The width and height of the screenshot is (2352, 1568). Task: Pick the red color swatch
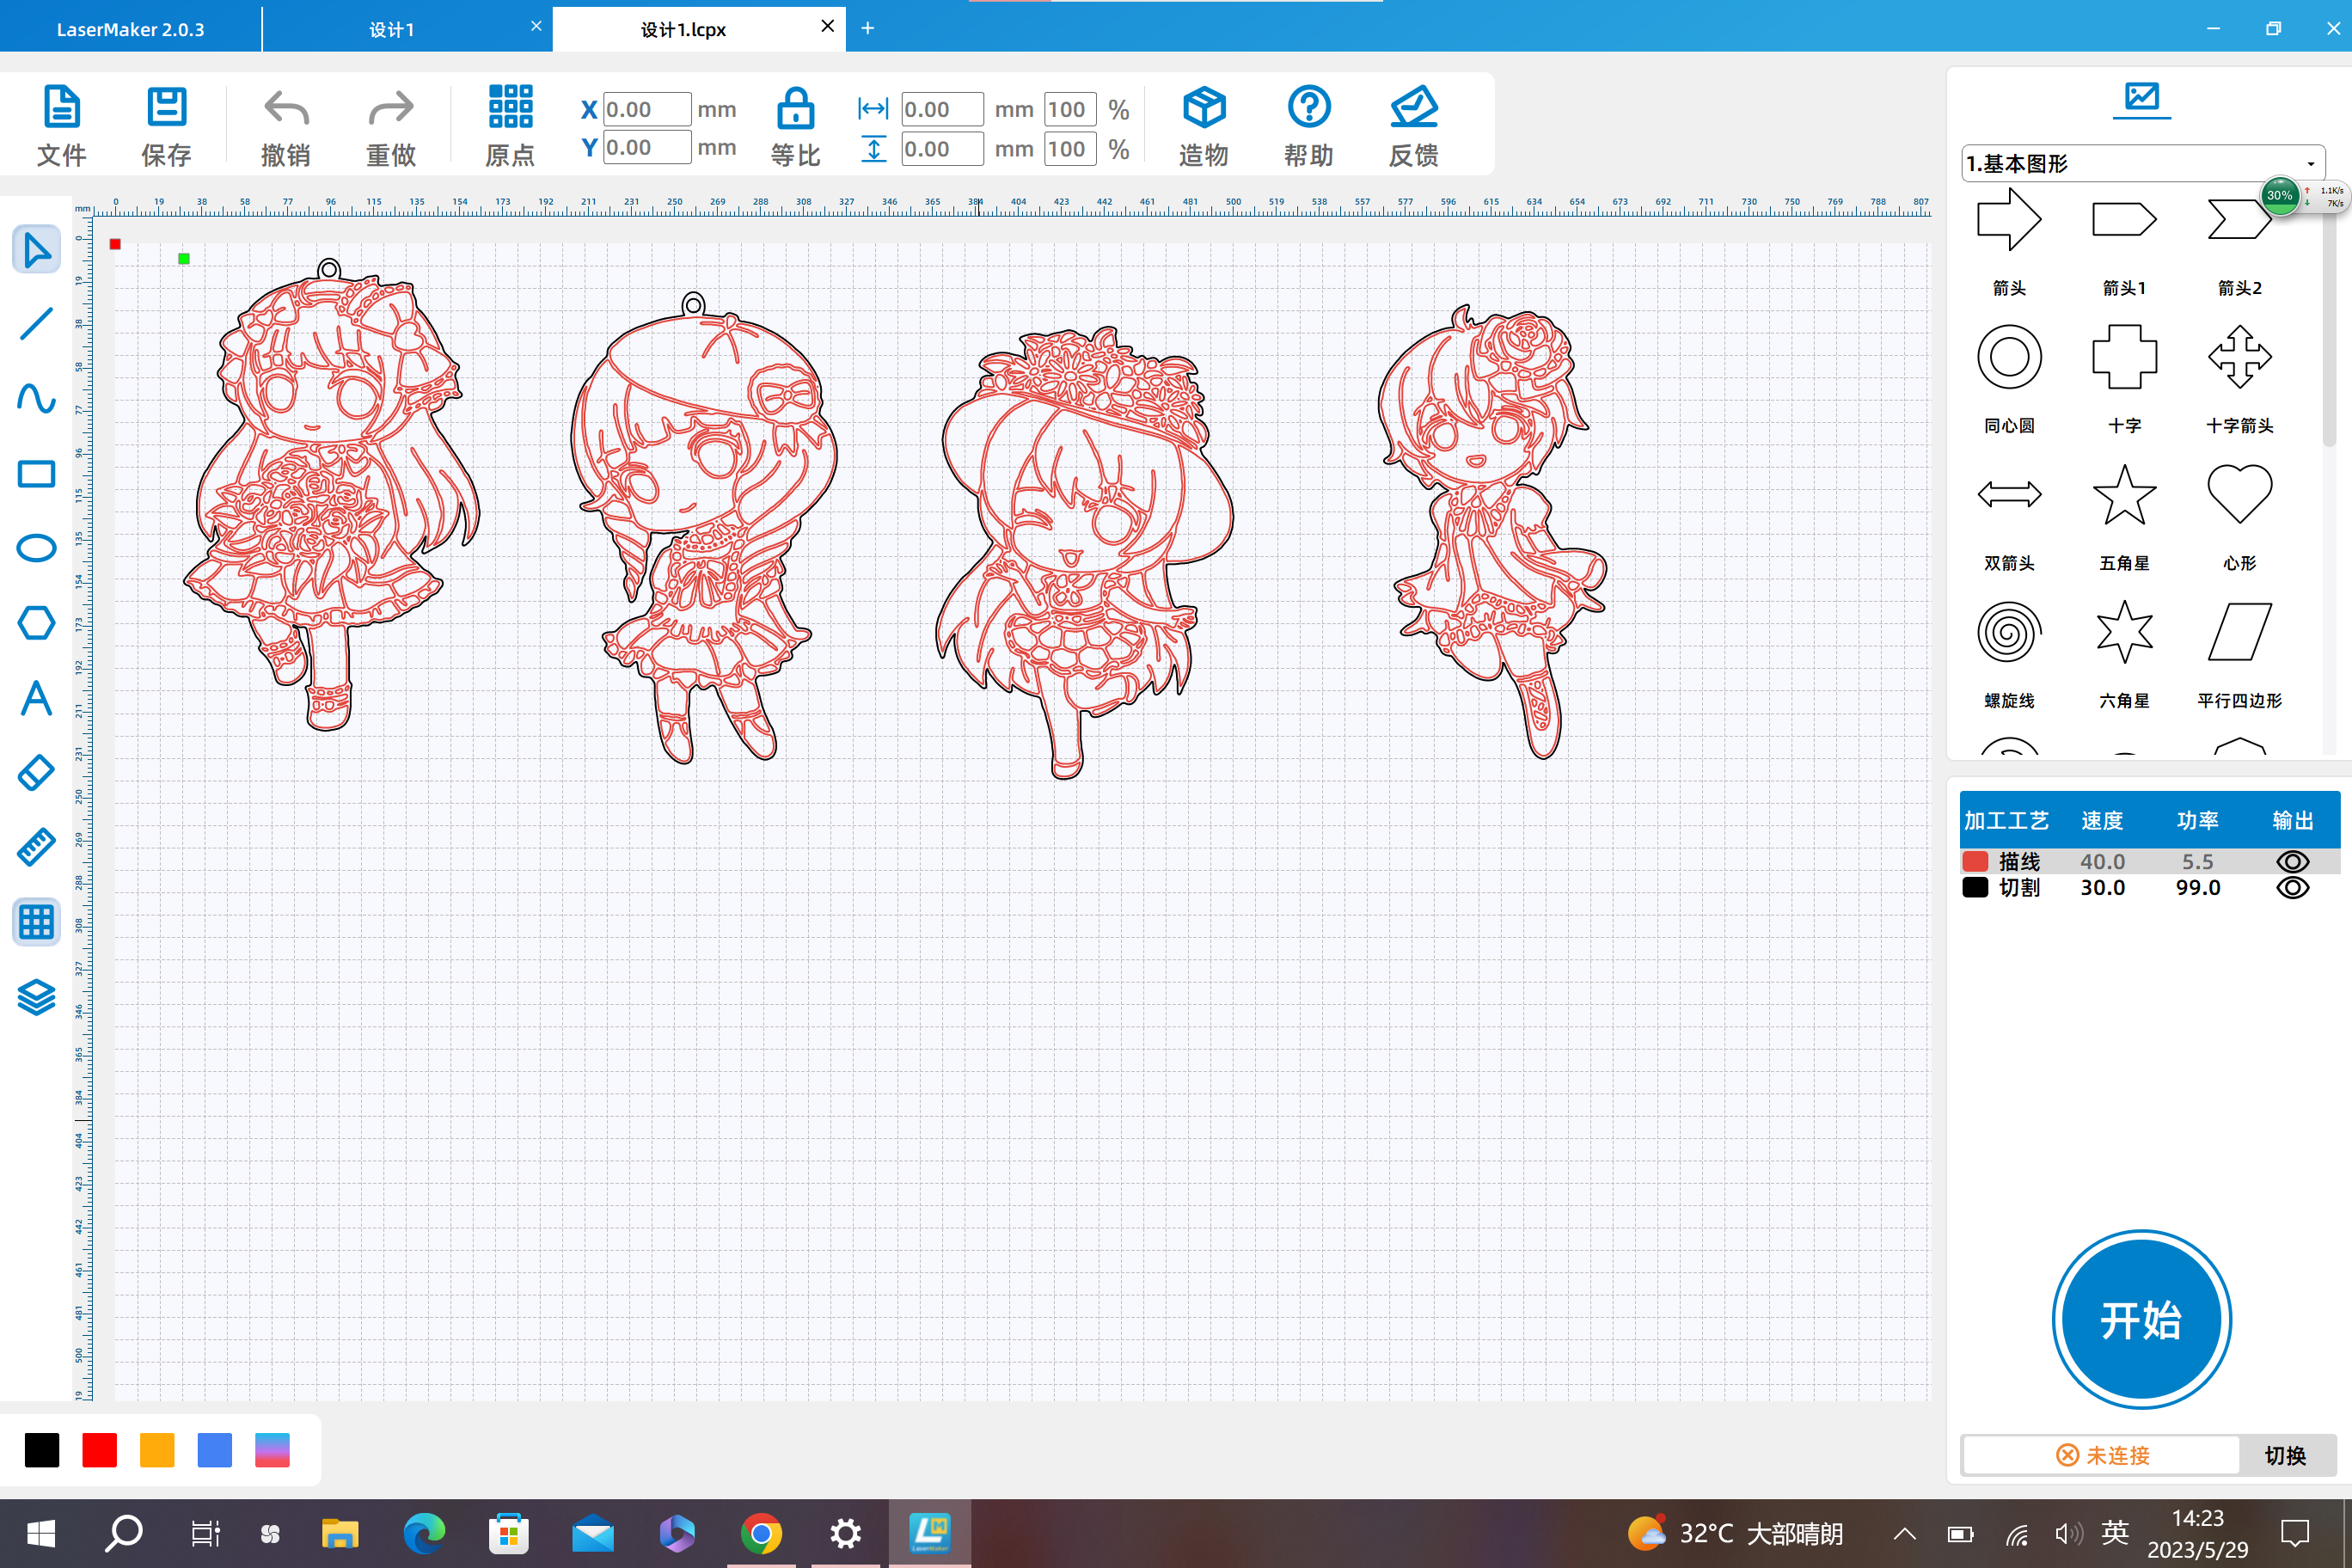[x=100, y=1450]
